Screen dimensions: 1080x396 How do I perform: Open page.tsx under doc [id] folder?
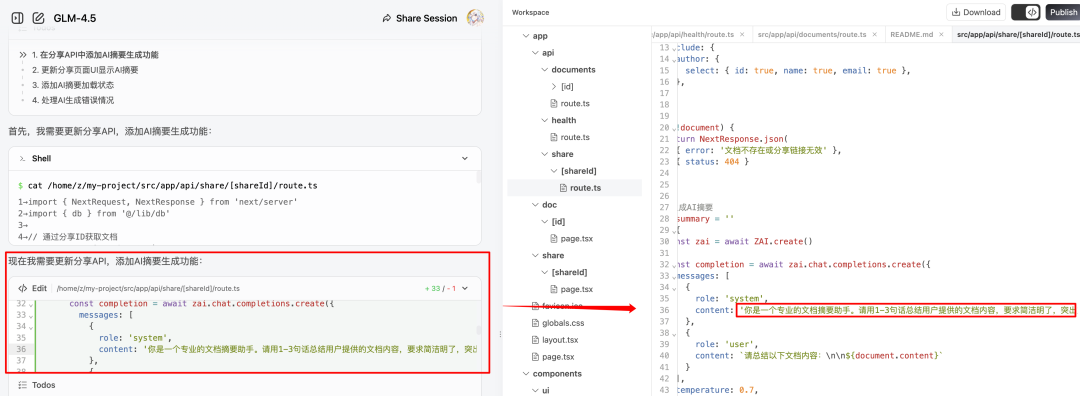pyautogui.click(x=572, y=238)
